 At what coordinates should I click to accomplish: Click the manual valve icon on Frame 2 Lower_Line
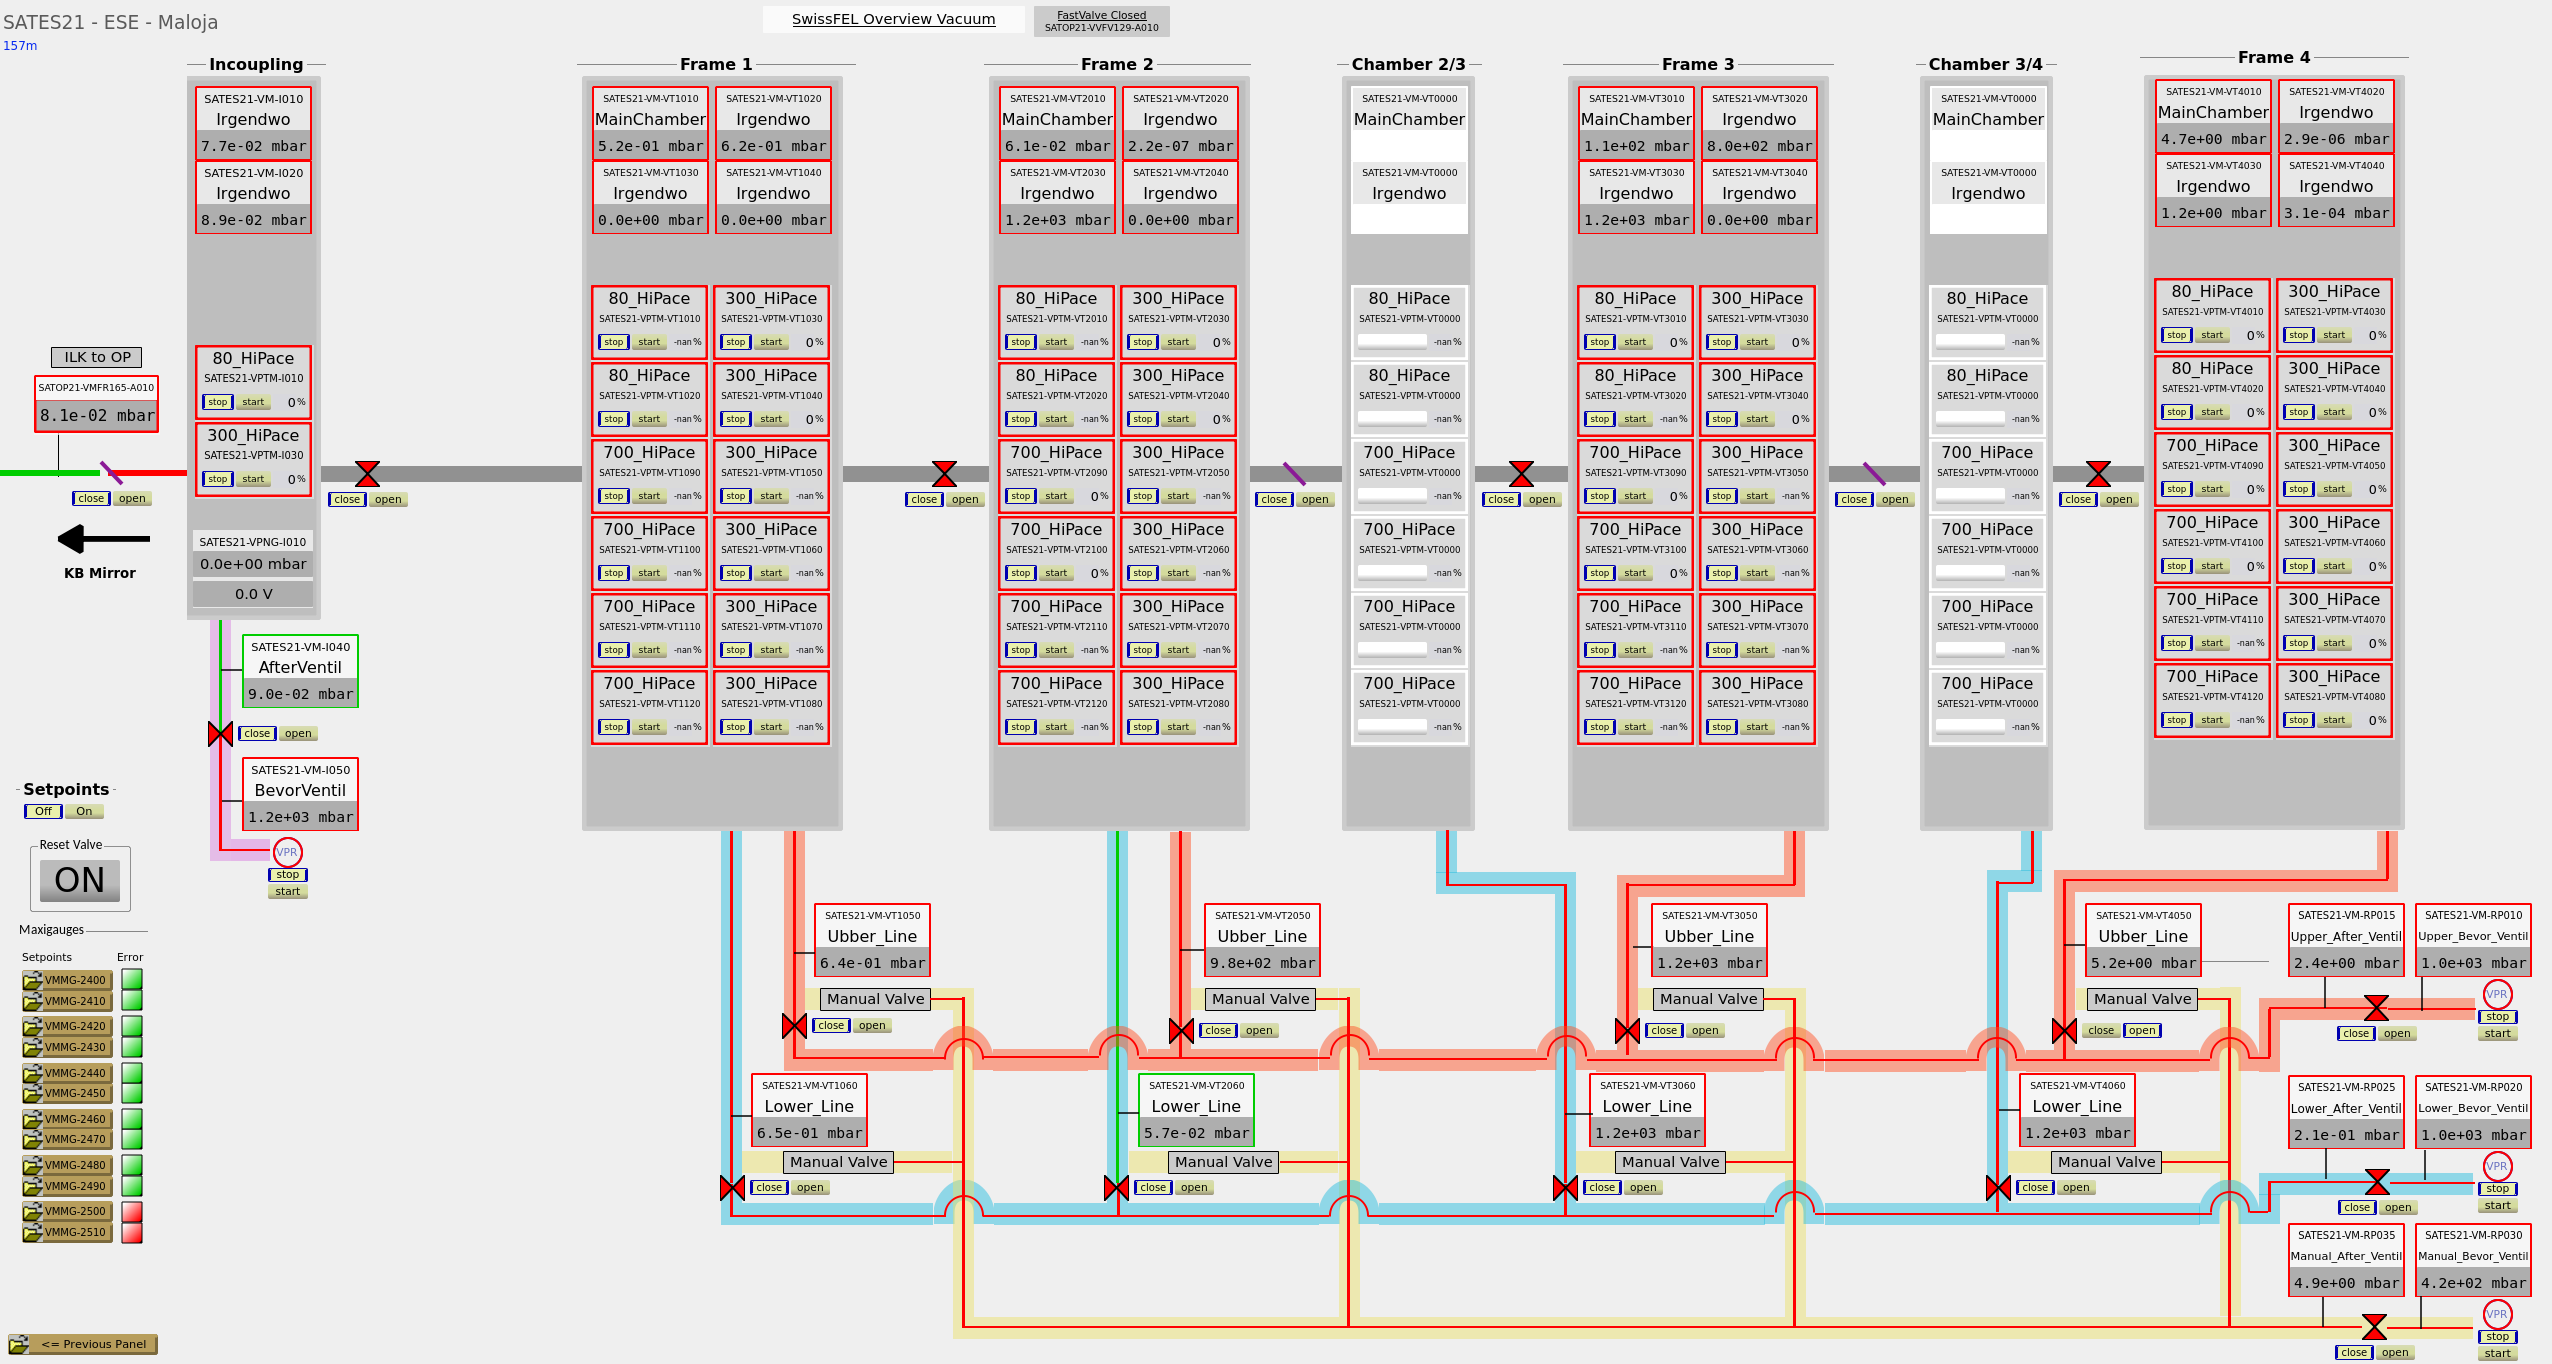(1116, 1188)
